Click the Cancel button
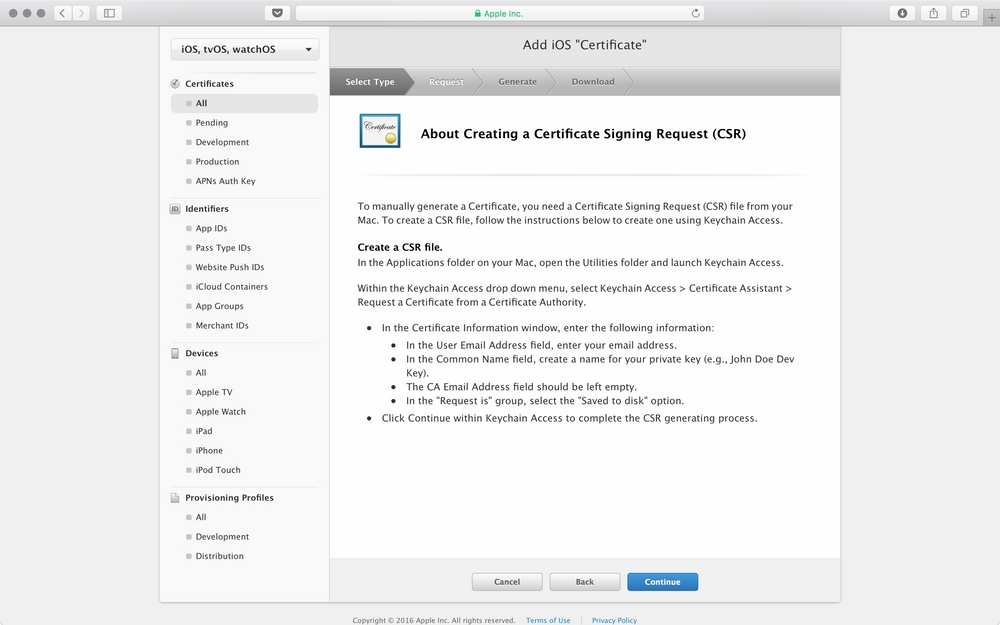This screenshot has height=625, width=1000. (507, 582)
